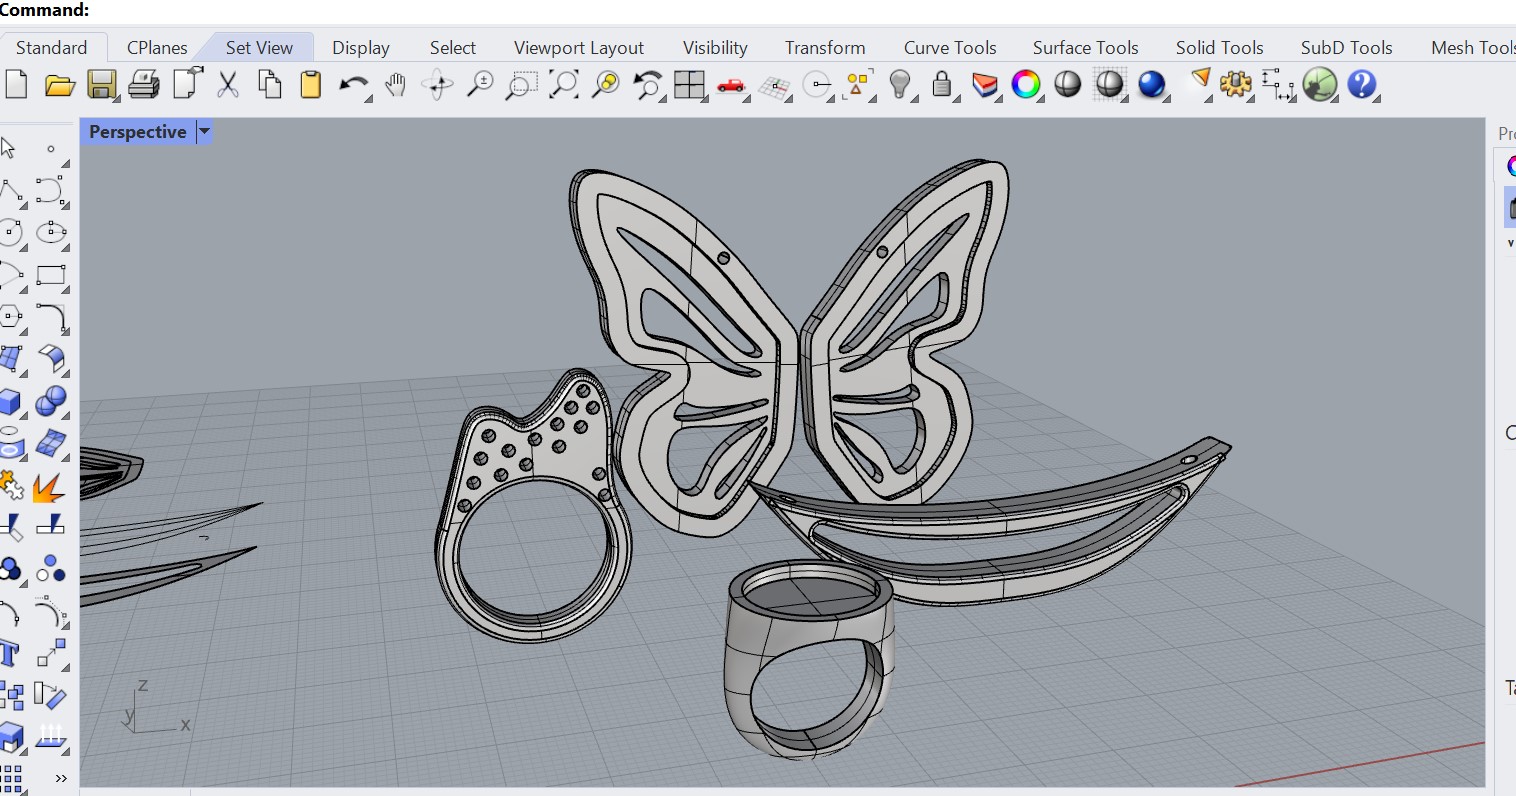1516x796 pixels.
Task: Activate the Pan hand tool
Action: 396,85
